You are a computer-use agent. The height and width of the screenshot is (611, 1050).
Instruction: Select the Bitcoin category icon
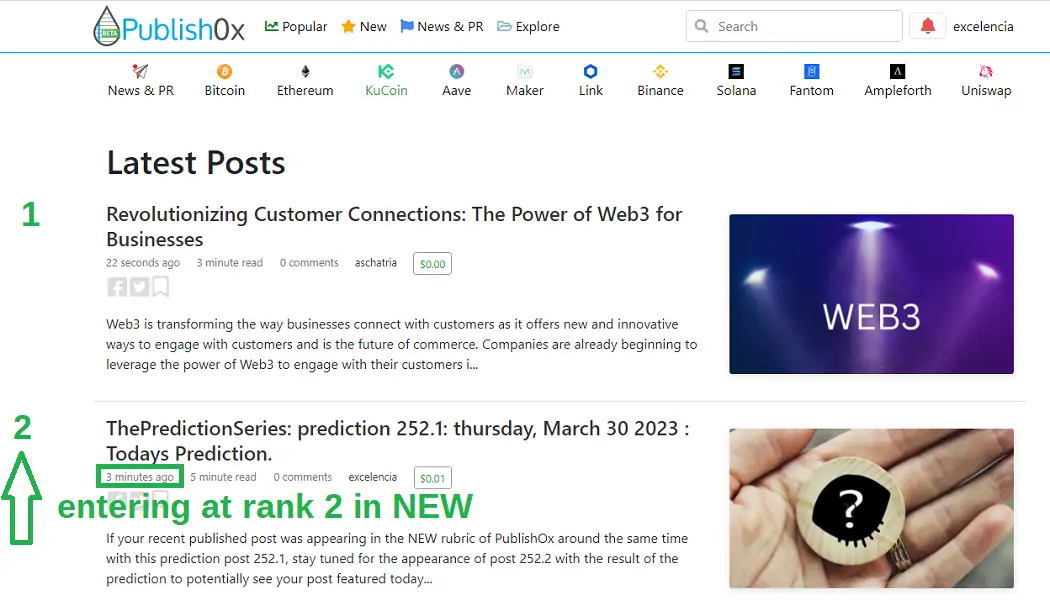coord(224,71)
